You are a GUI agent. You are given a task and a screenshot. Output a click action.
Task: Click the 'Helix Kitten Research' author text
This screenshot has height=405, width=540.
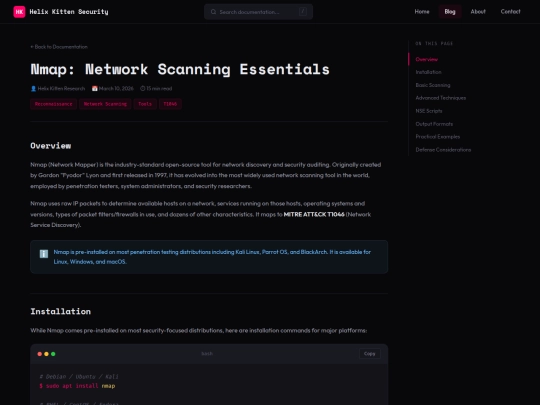(x=61, y=89)
